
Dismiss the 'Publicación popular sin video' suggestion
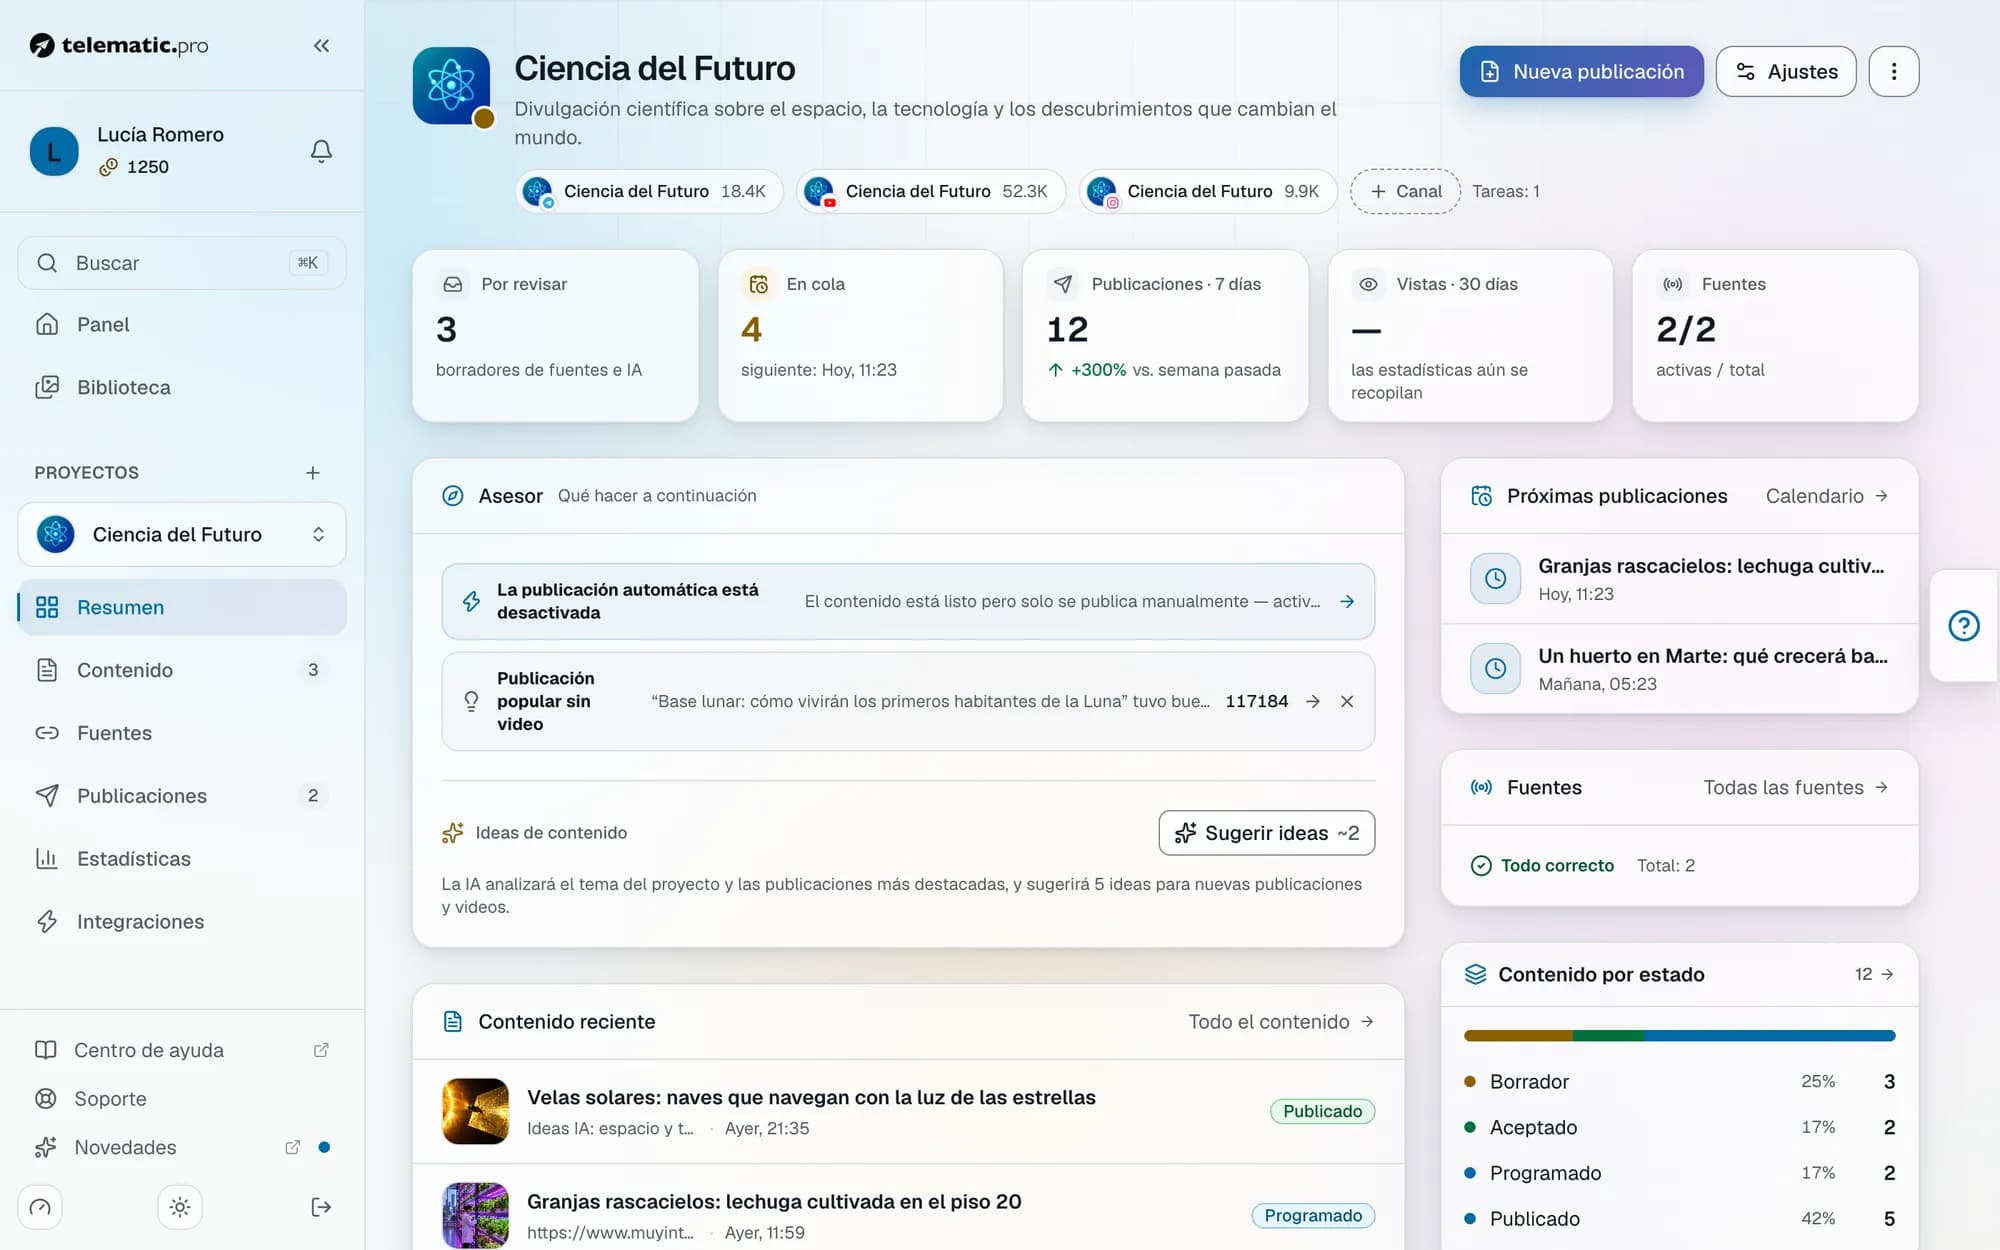tap(1347, 701)
